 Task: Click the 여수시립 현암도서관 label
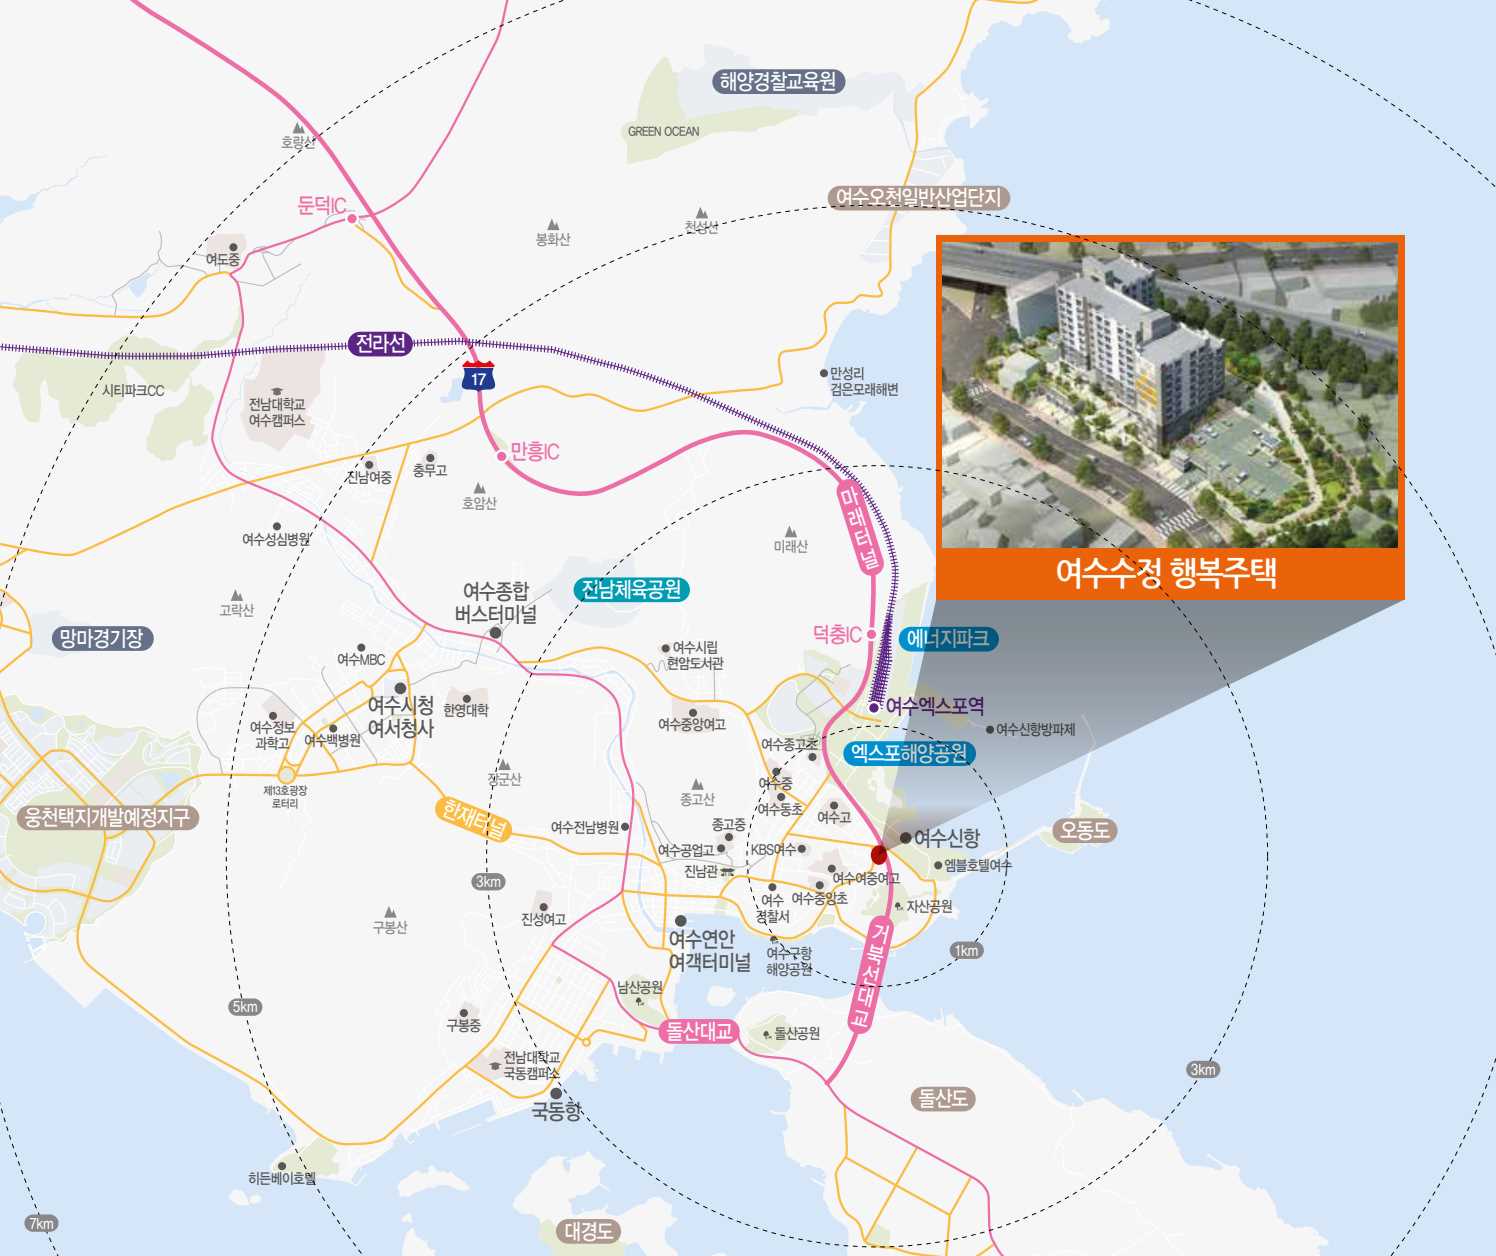(x=695, y=656)
